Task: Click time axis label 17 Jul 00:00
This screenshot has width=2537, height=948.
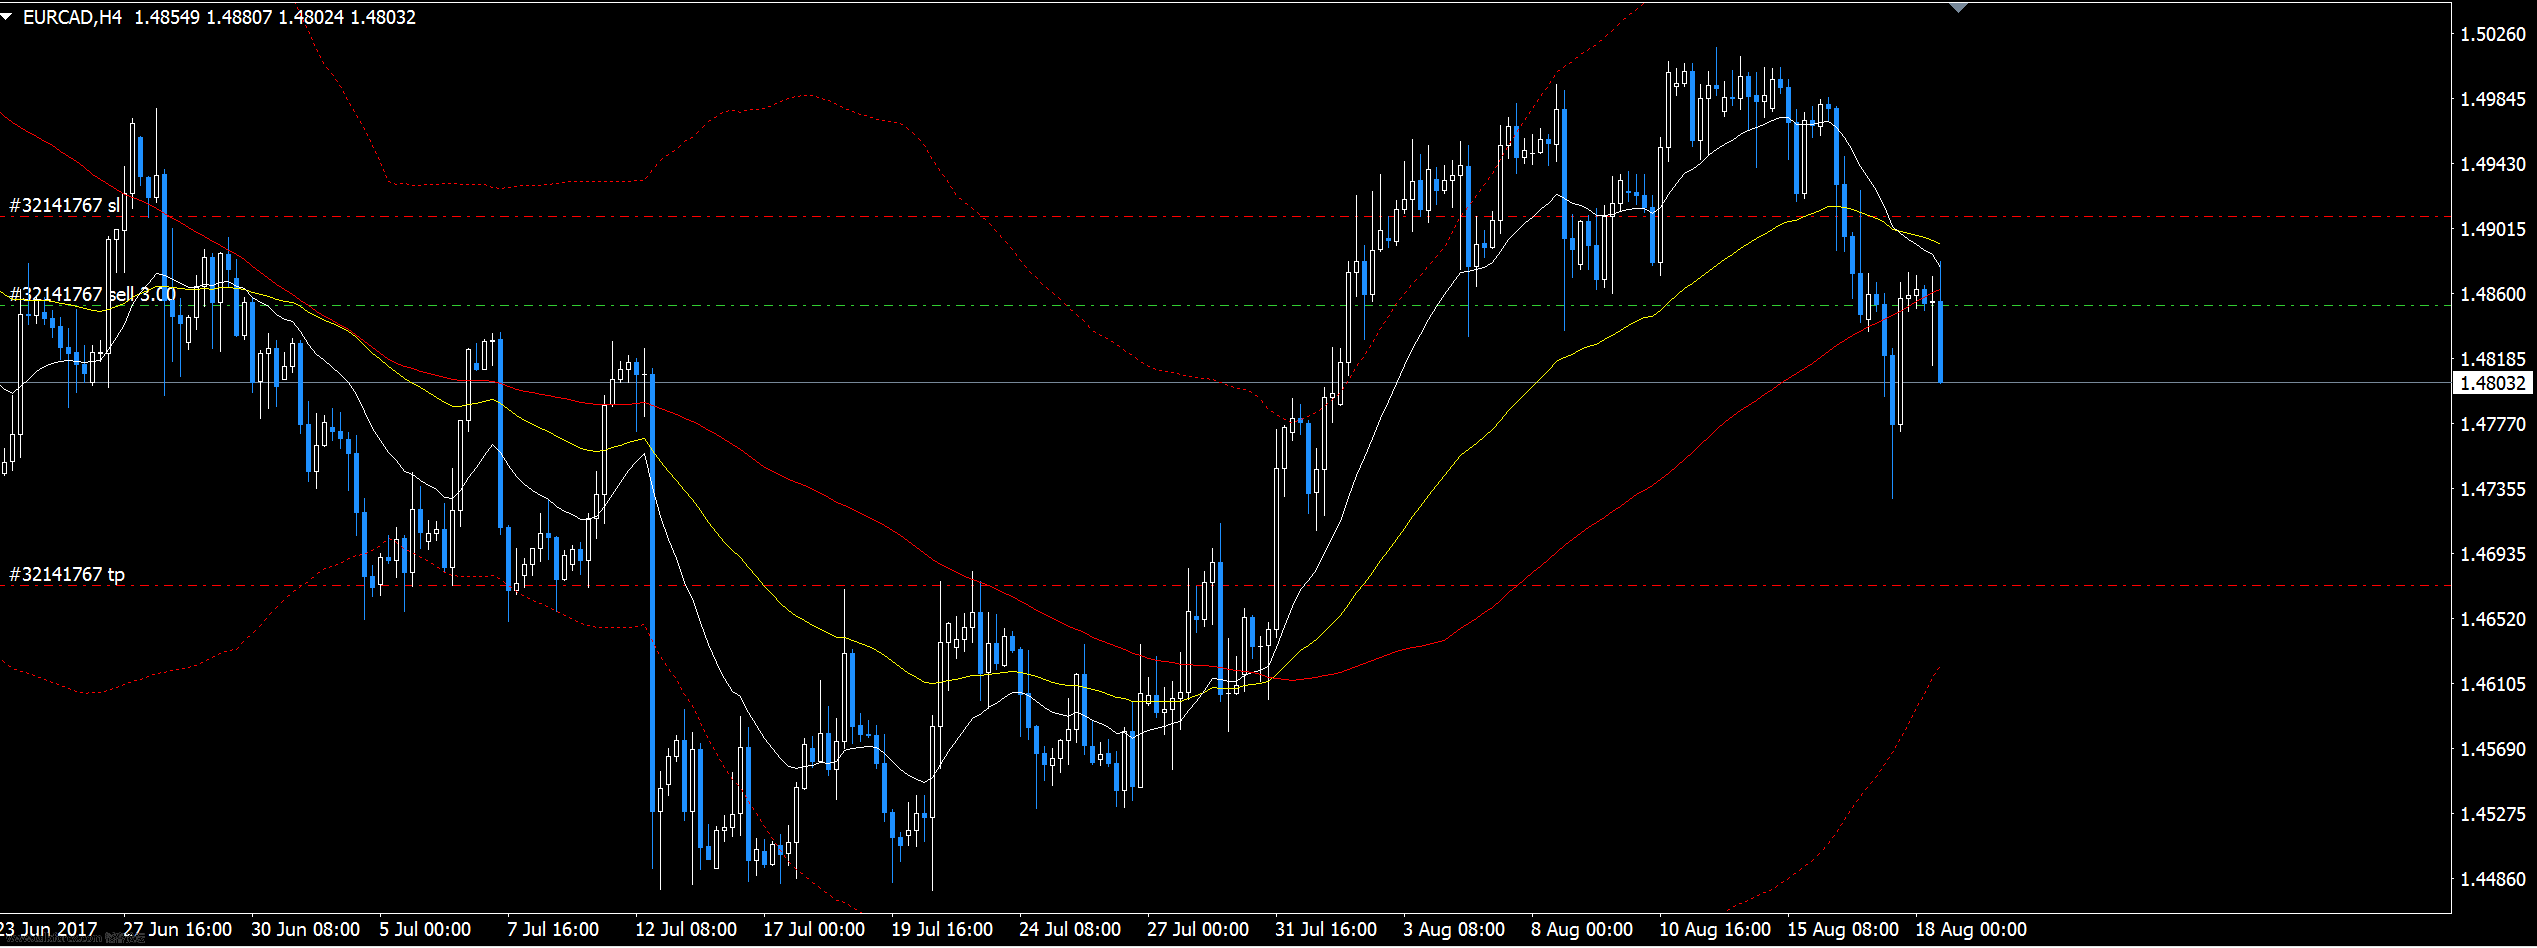Action: tap(814, 929)
